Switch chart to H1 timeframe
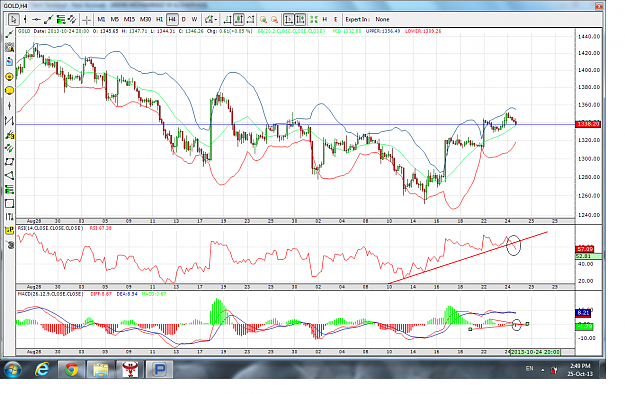The image size is (625, 394). 159,19
